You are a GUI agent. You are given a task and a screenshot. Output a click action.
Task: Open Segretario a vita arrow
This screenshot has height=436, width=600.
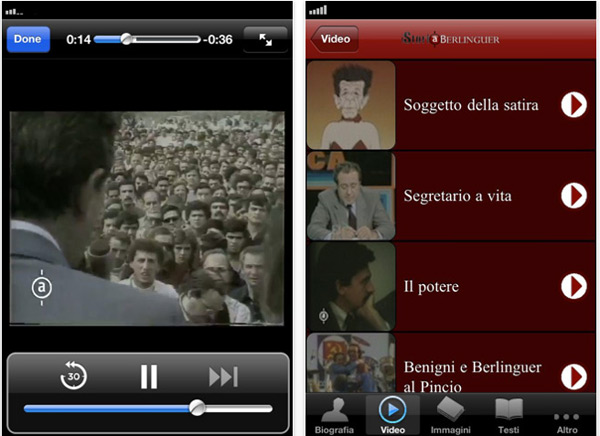(574, 196)
